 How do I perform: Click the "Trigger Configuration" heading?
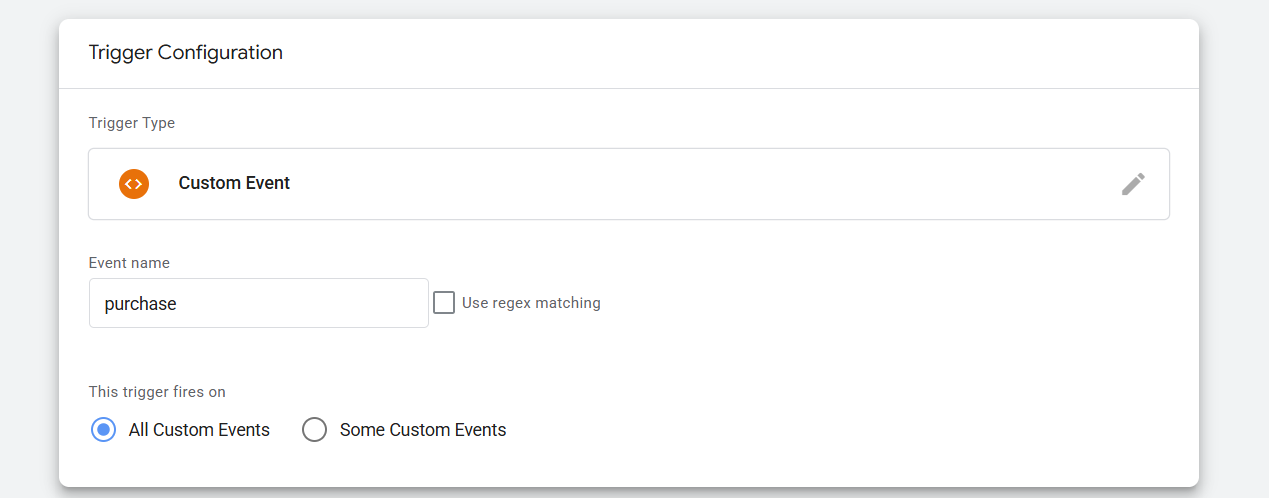pos(185,53)
